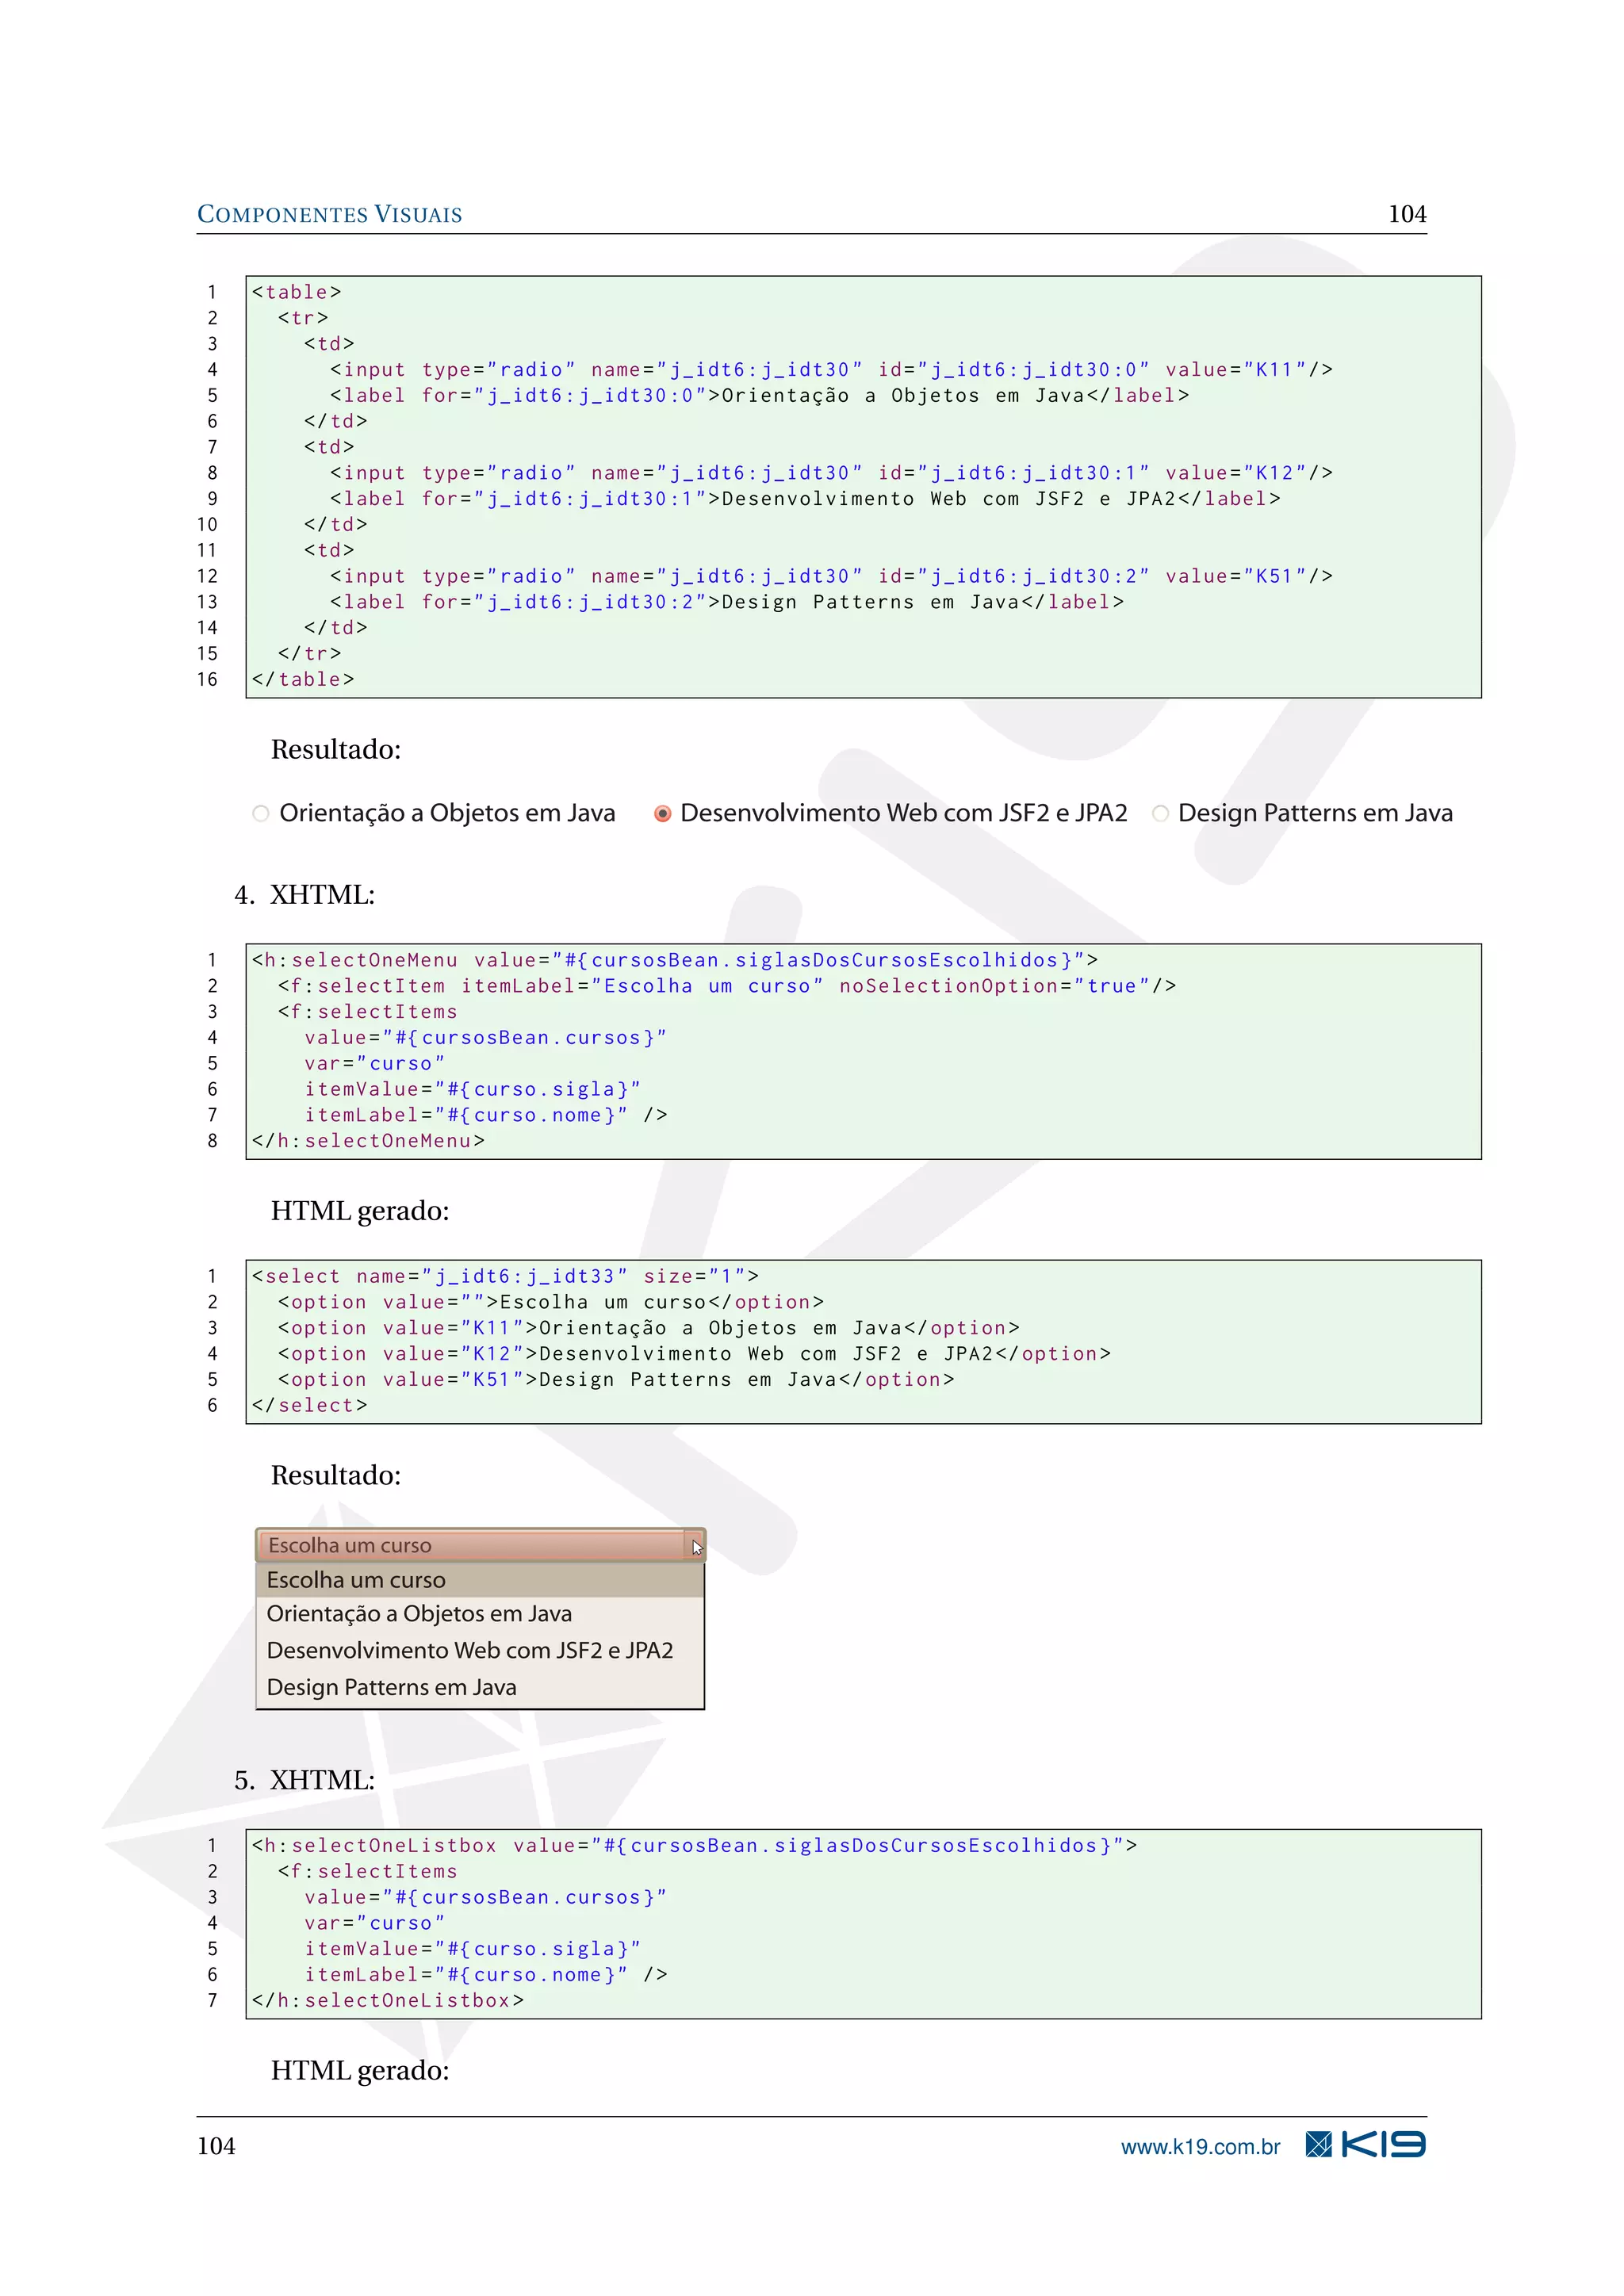Click the K19 cube emblem icon
The width and height of the screenshot is (1624, 2296).
1318,2145
